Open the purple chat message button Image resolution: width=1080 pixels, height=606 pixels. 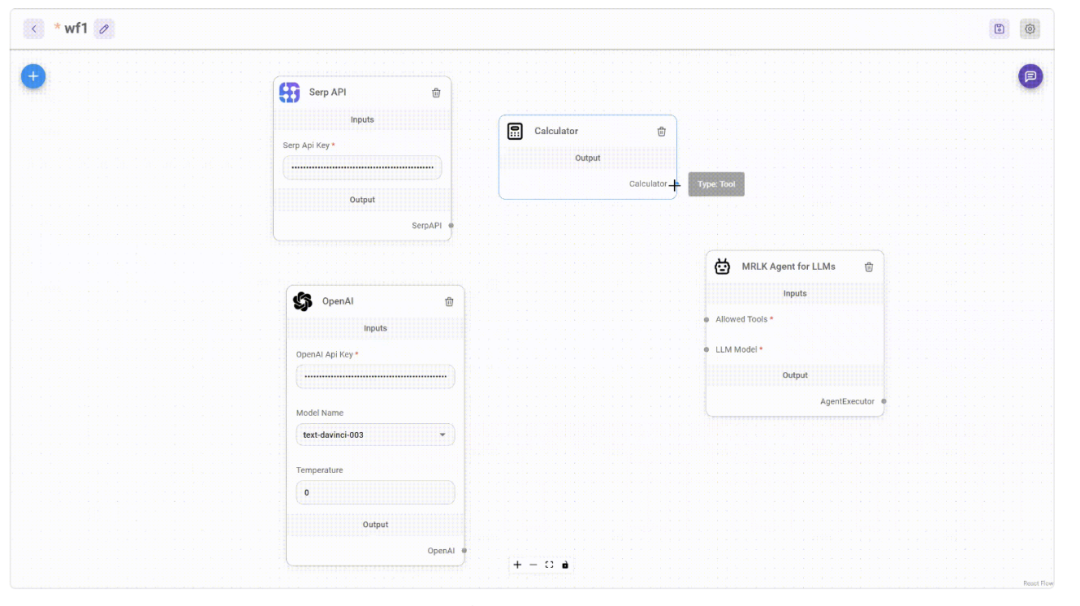click(x=1030, y=76)
